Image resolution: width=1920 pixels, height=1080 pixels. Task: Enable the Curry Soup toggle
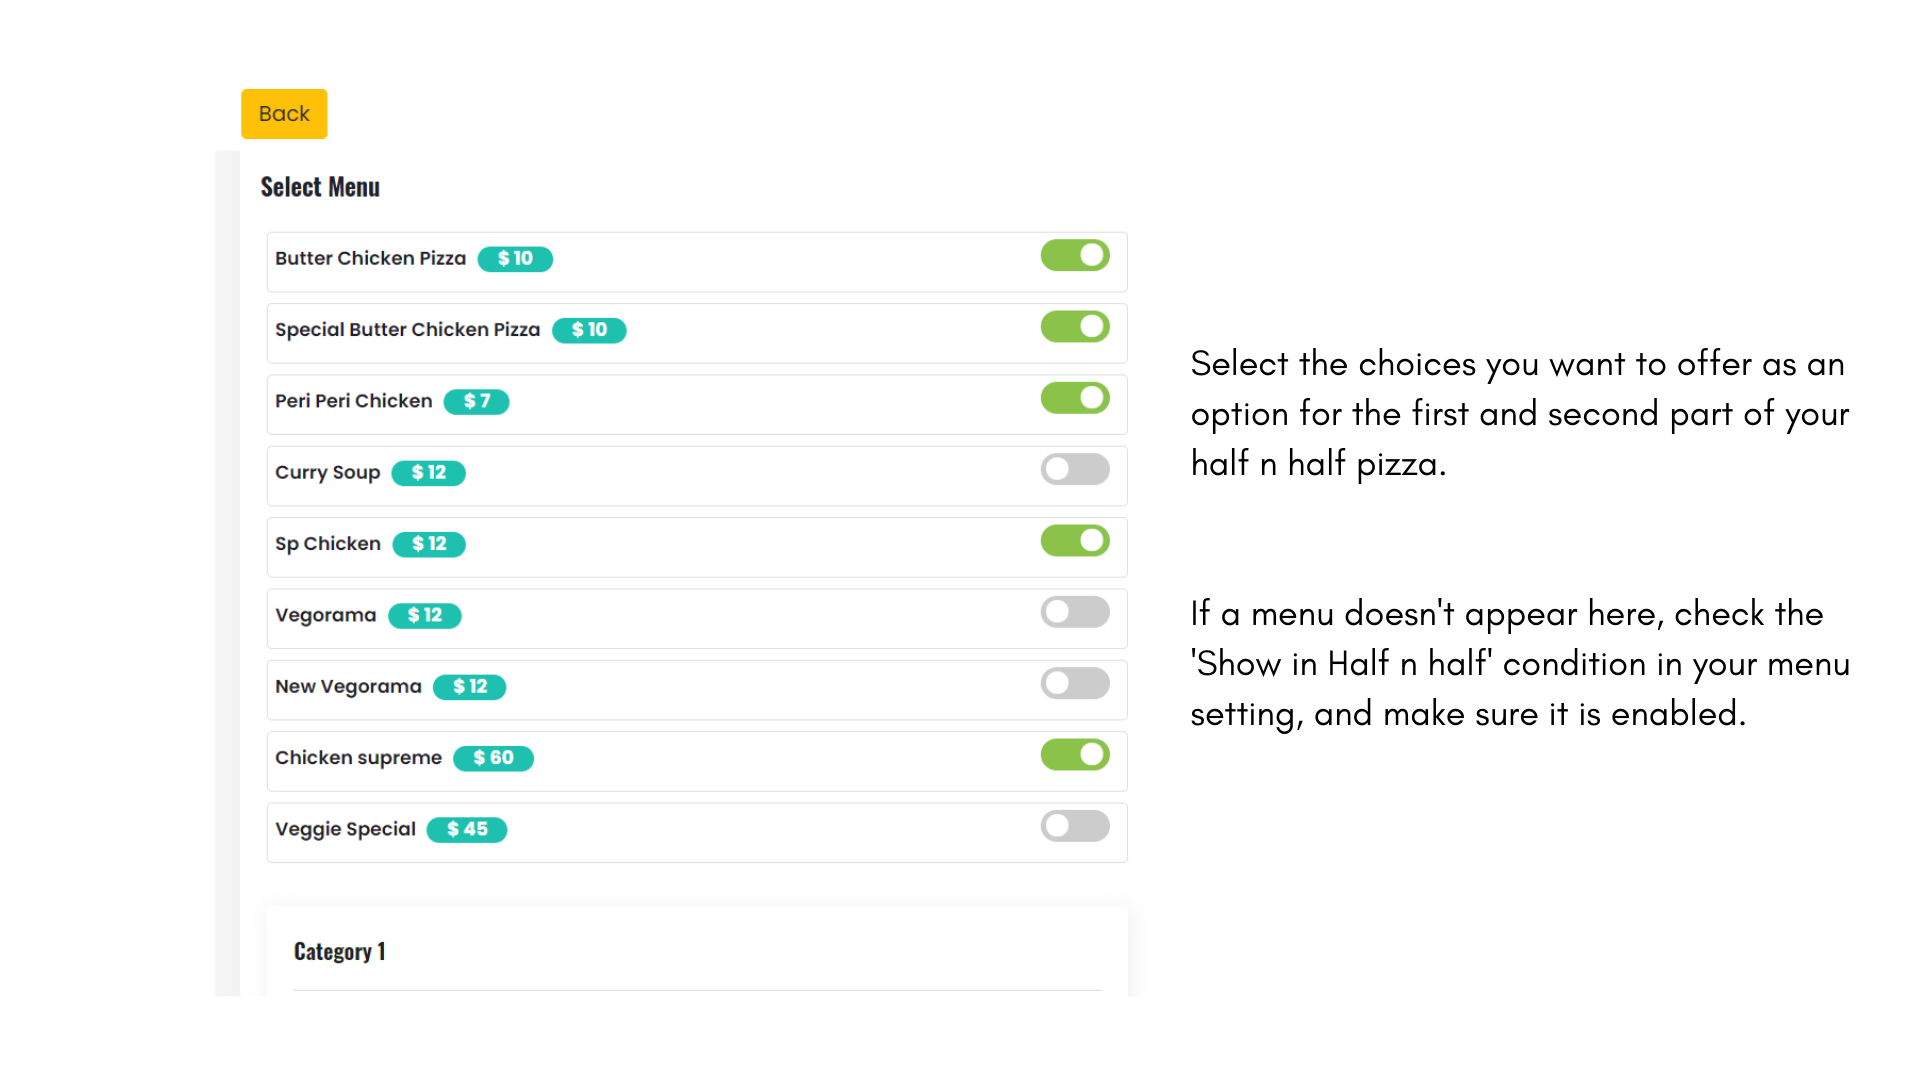click(x=1075, y=469)
